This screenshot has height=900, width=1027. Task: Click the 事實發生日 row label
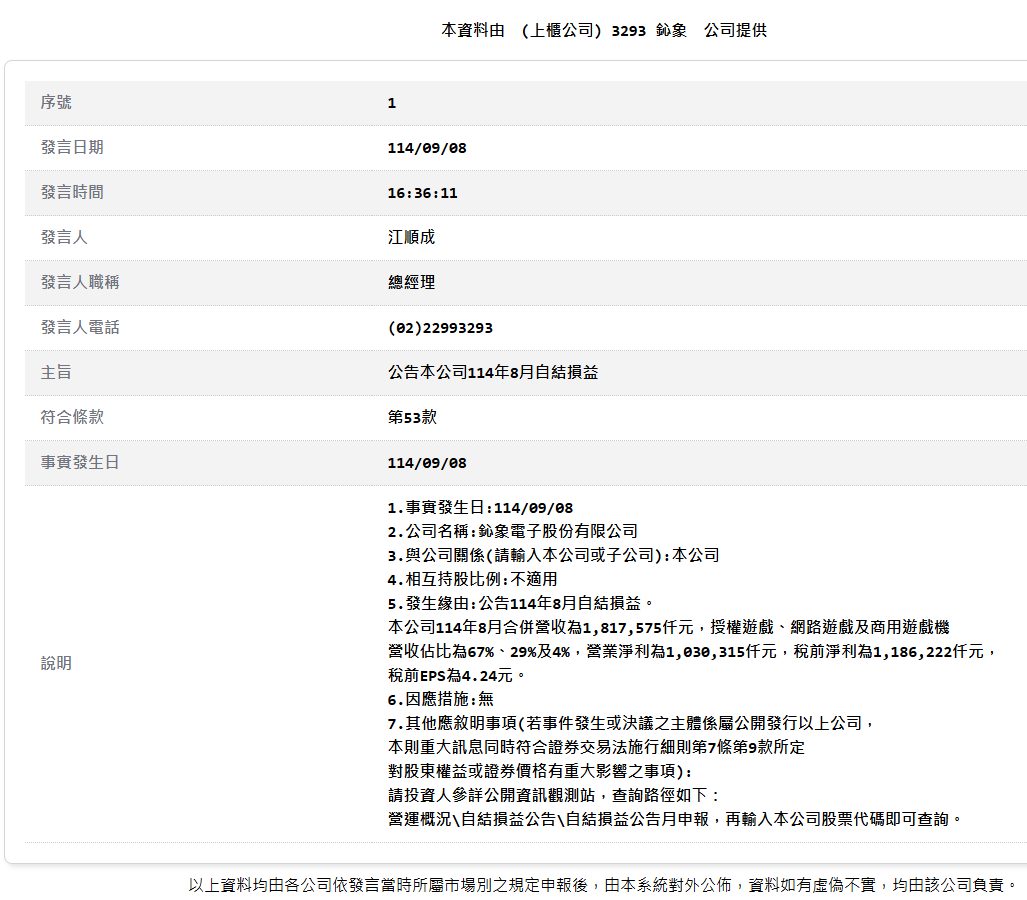(72, 462)
